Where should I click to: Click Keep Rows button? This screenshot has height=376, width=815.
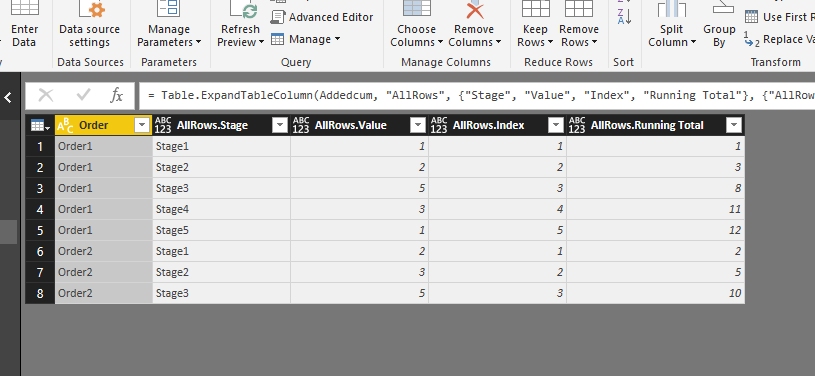(x=535, y=25)
